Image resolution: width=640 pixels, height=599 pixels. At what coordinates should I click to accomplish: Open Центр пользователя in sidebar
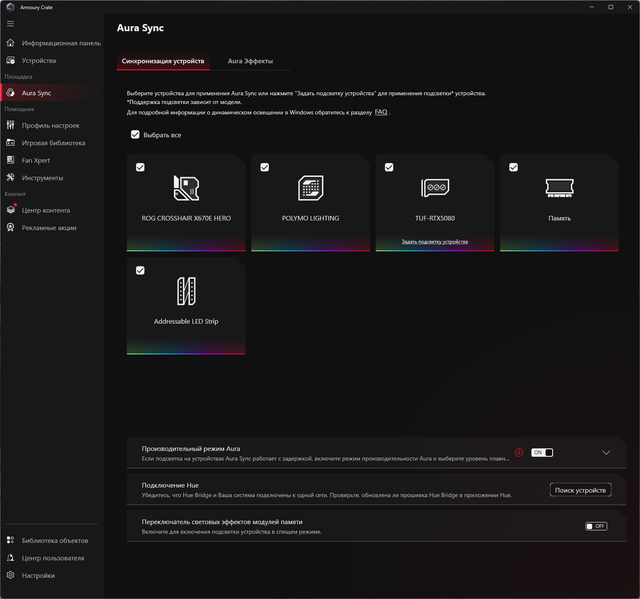pyautogui.click(x=52, y=558)
